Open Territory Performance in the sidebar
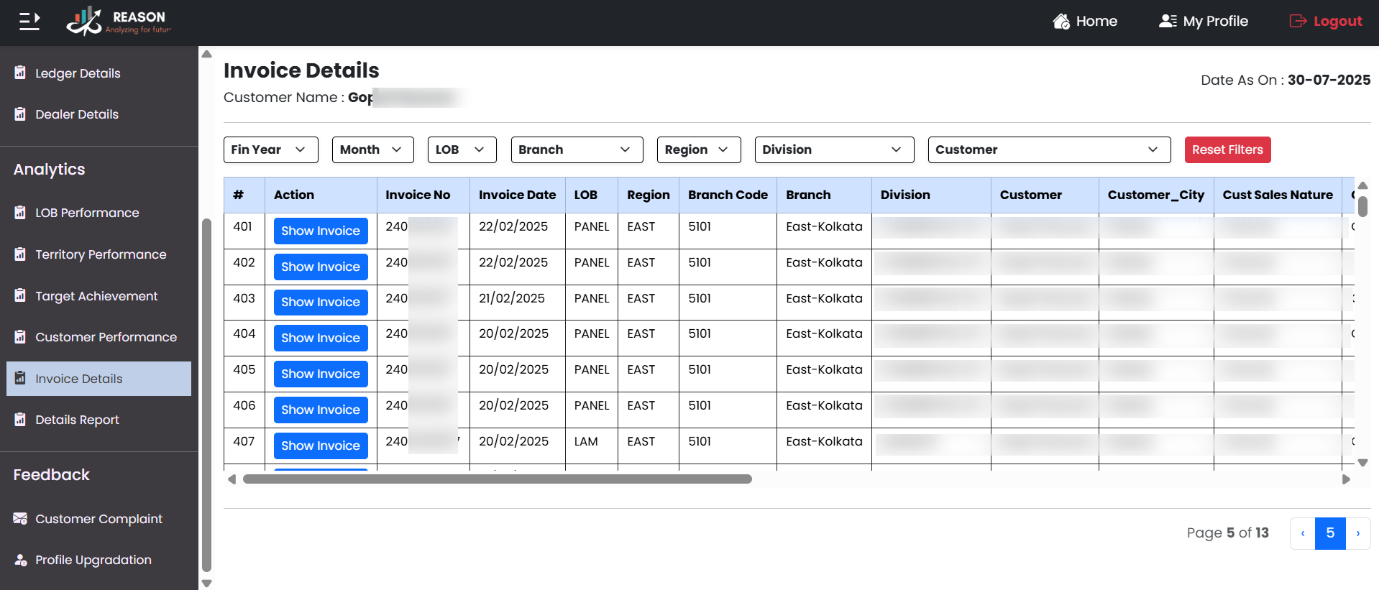The width and height of the screenshot is (1379, 590). point(100,255)
